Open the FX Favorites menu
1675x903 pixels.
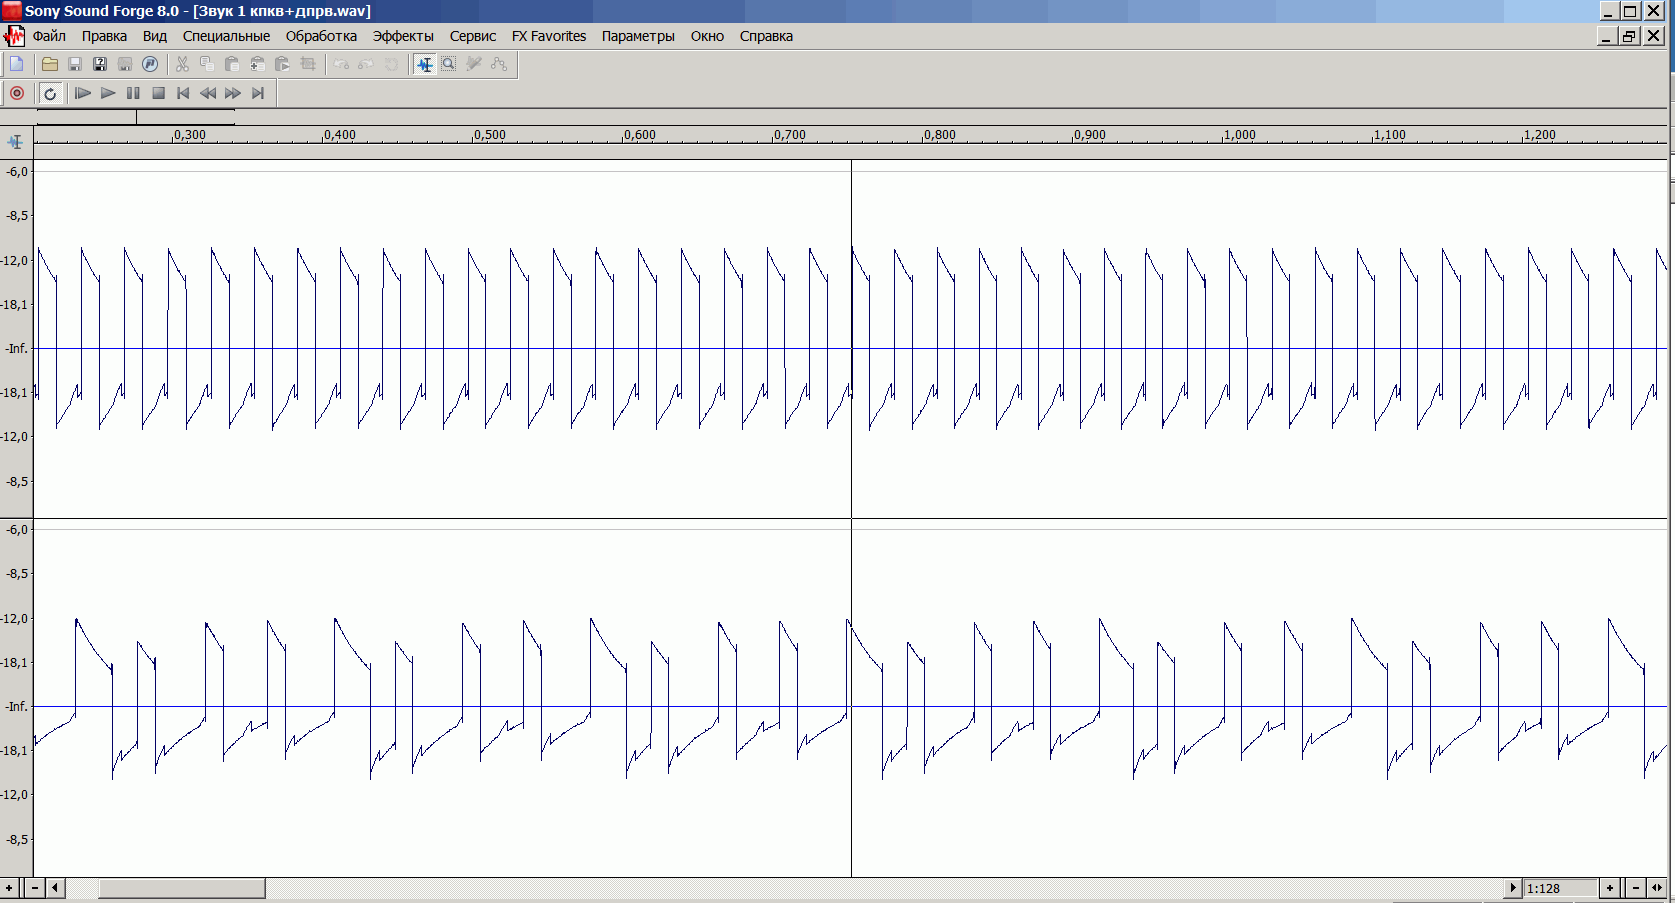pyautogui.click(x=549, y=36)
